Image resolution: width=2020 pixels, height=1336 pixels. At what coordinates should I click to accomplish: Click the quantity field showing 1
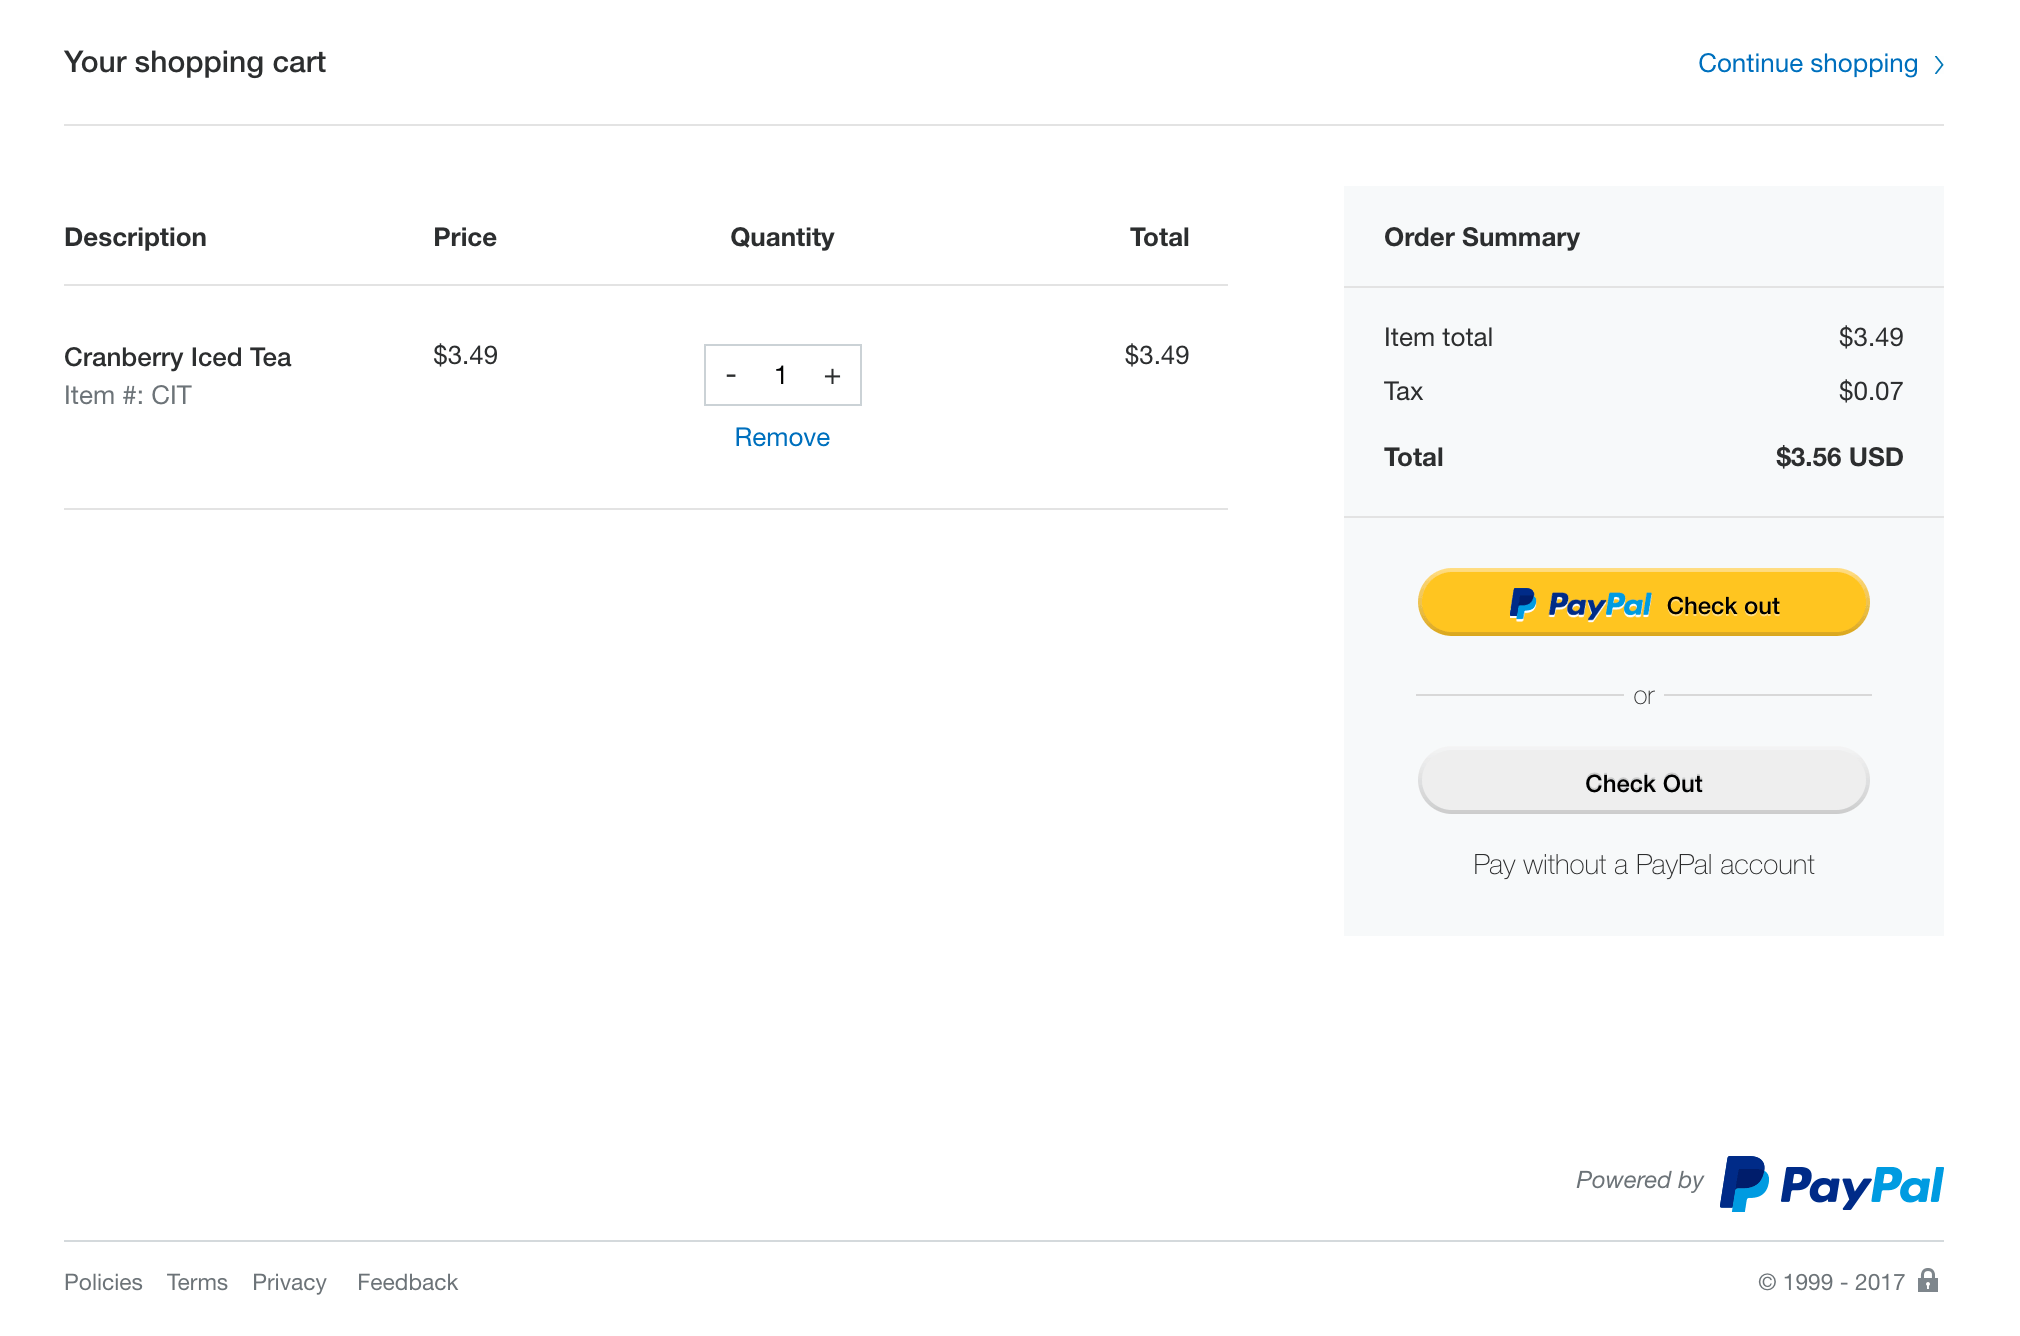click(780, 376)
